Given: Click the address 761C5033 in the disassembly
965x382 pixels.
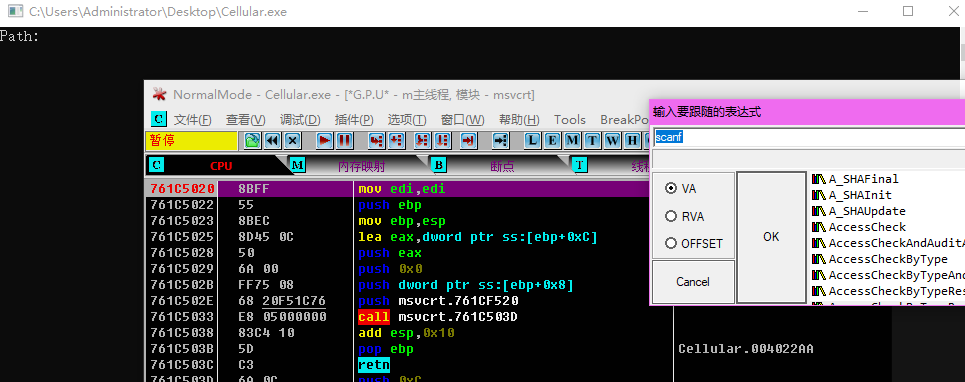Looking at the screenshot, I should tap(182, 317).
